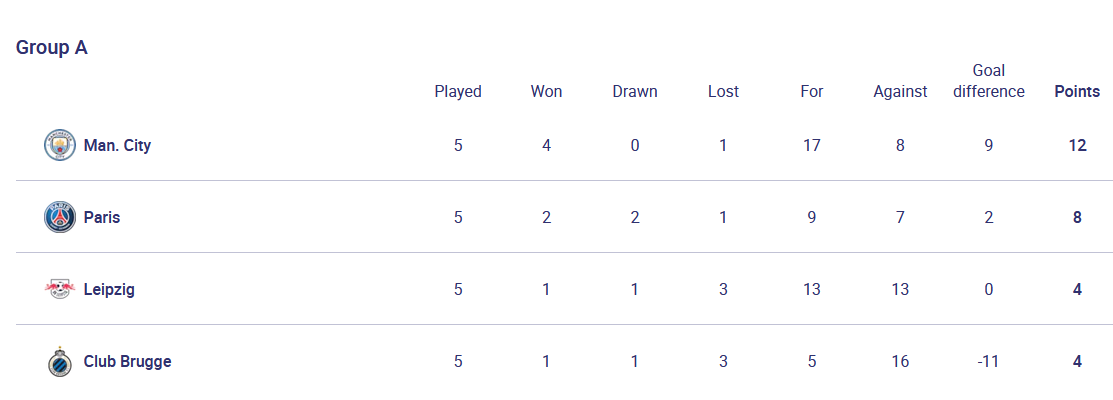Click the Won column header
The image size is (1113, 400).
click(546, 91)
